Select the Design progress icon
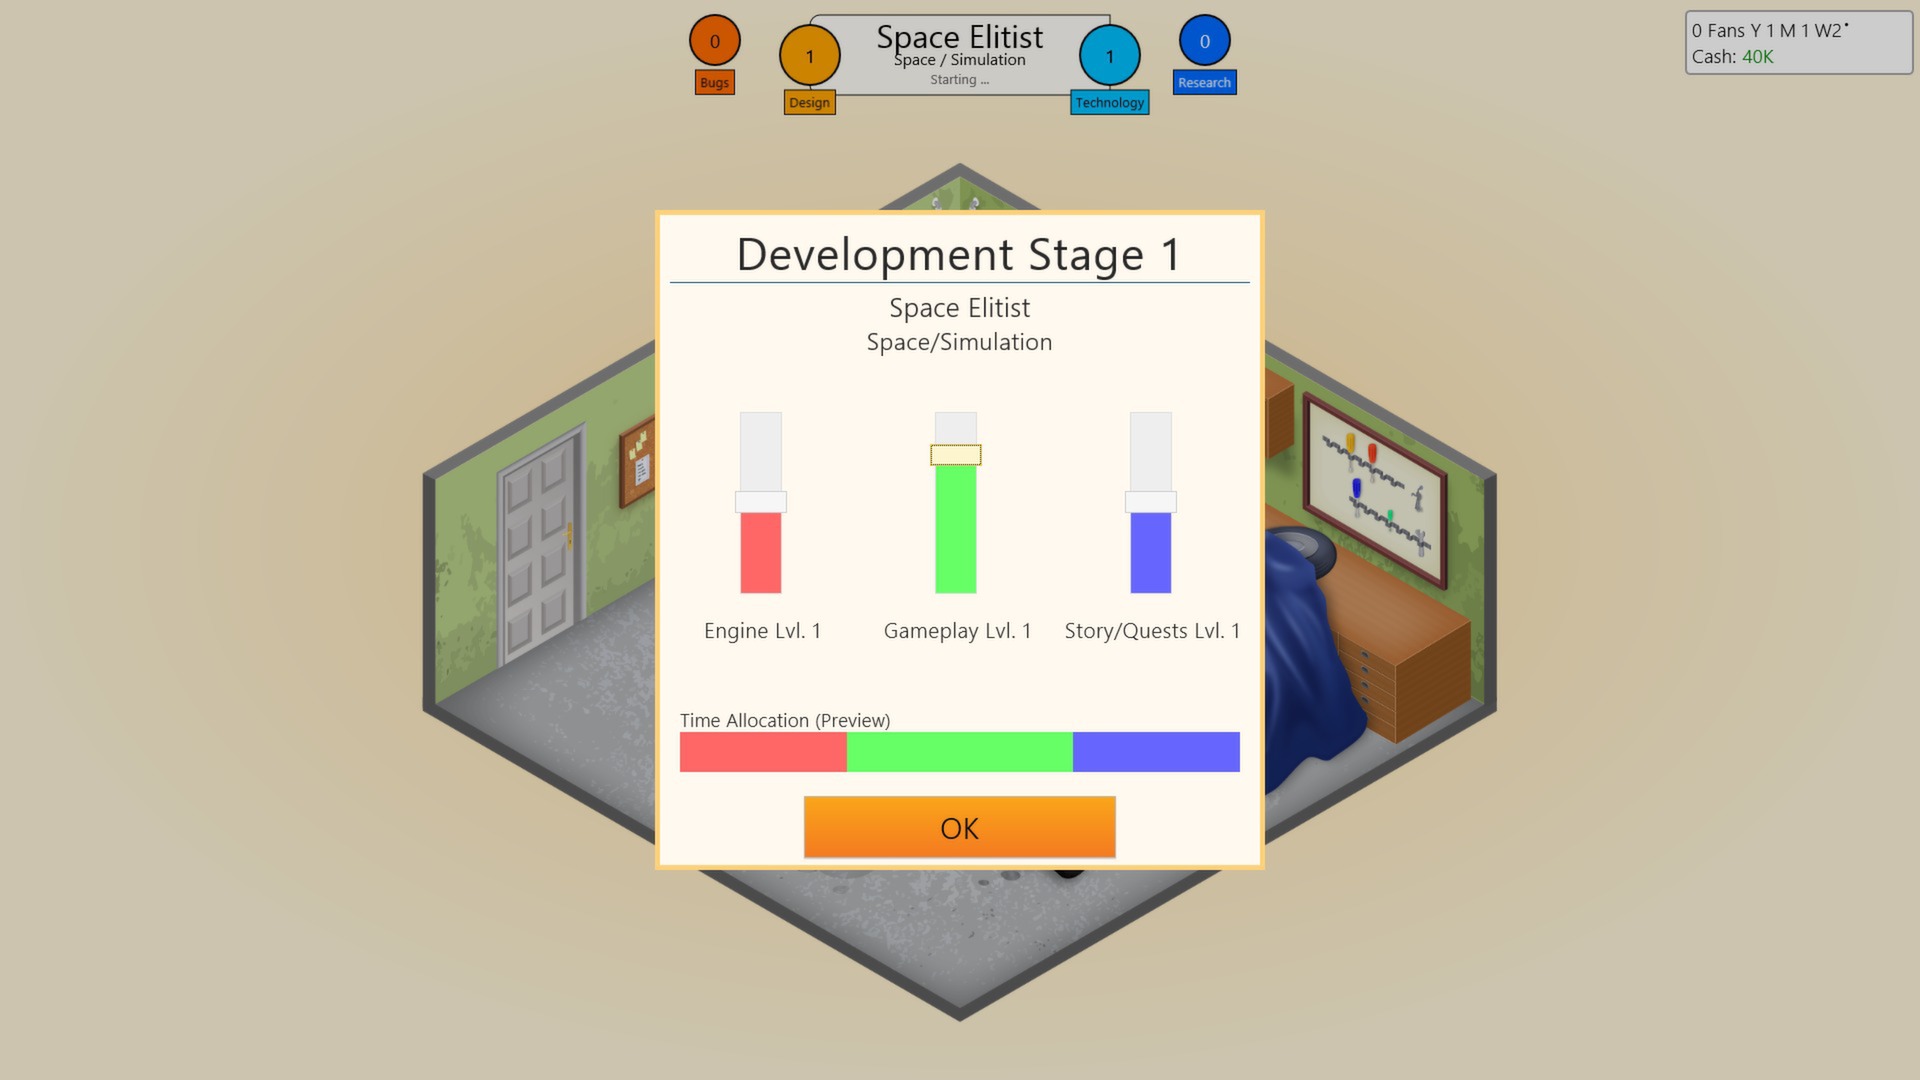The height and width of the screenshot is (1080, 1920). point(808,55)
